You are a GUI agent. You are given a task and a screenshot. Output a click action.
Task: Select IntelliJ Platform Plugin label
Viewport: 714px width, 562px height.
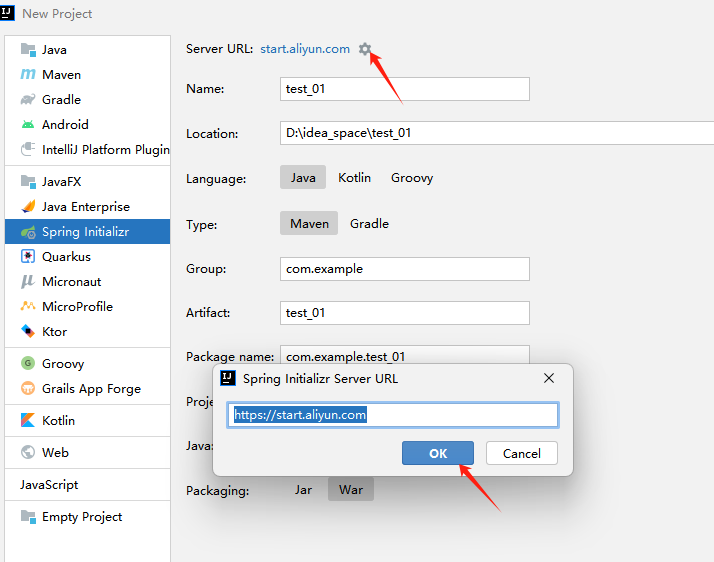pyautogui.click(x=106, y=149)
